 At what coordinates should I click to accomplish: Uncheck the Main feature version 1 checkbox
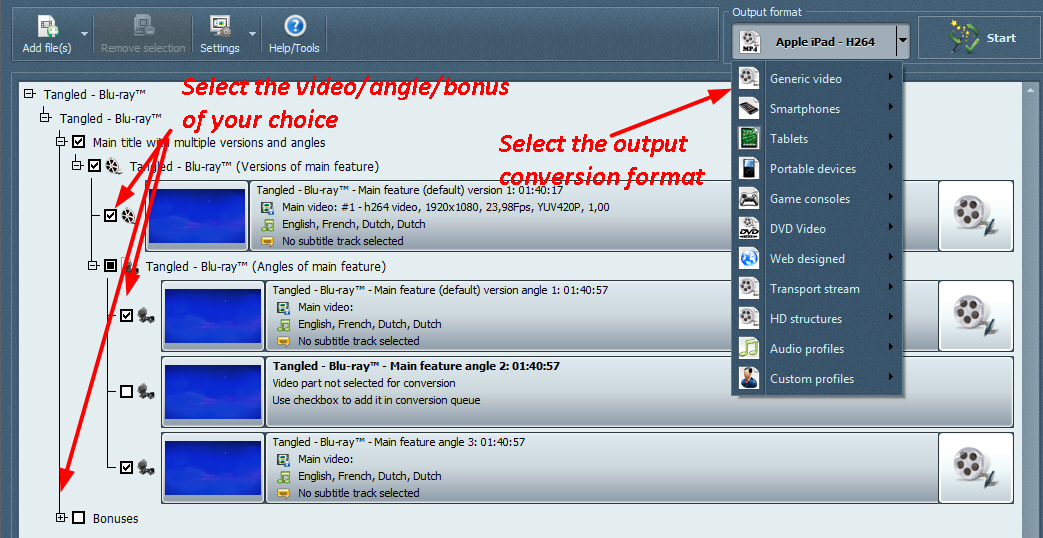[110, 215]
